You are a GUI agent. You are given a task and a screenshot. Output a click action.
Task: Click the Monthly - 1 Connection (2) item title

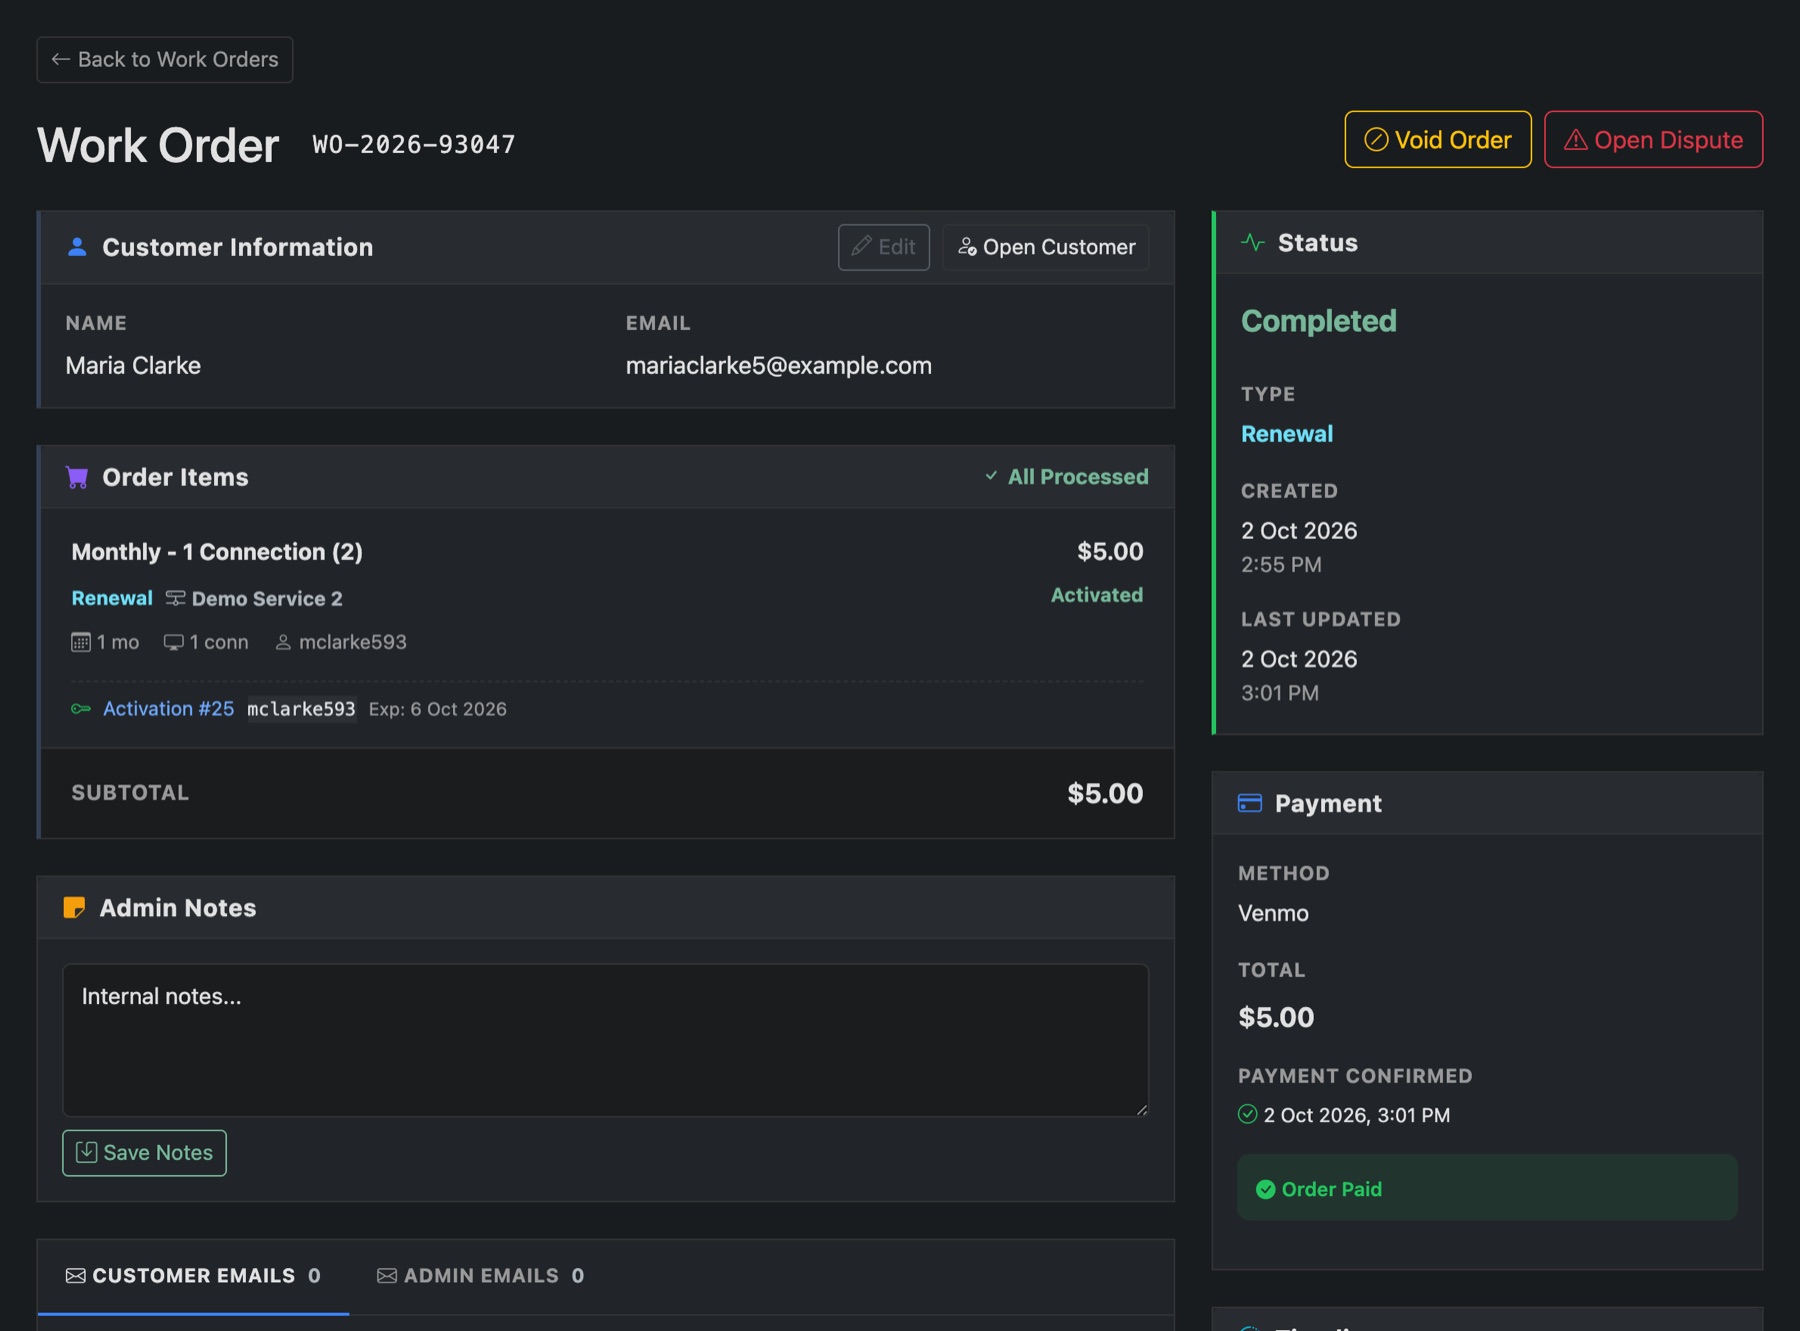point(217,552)
